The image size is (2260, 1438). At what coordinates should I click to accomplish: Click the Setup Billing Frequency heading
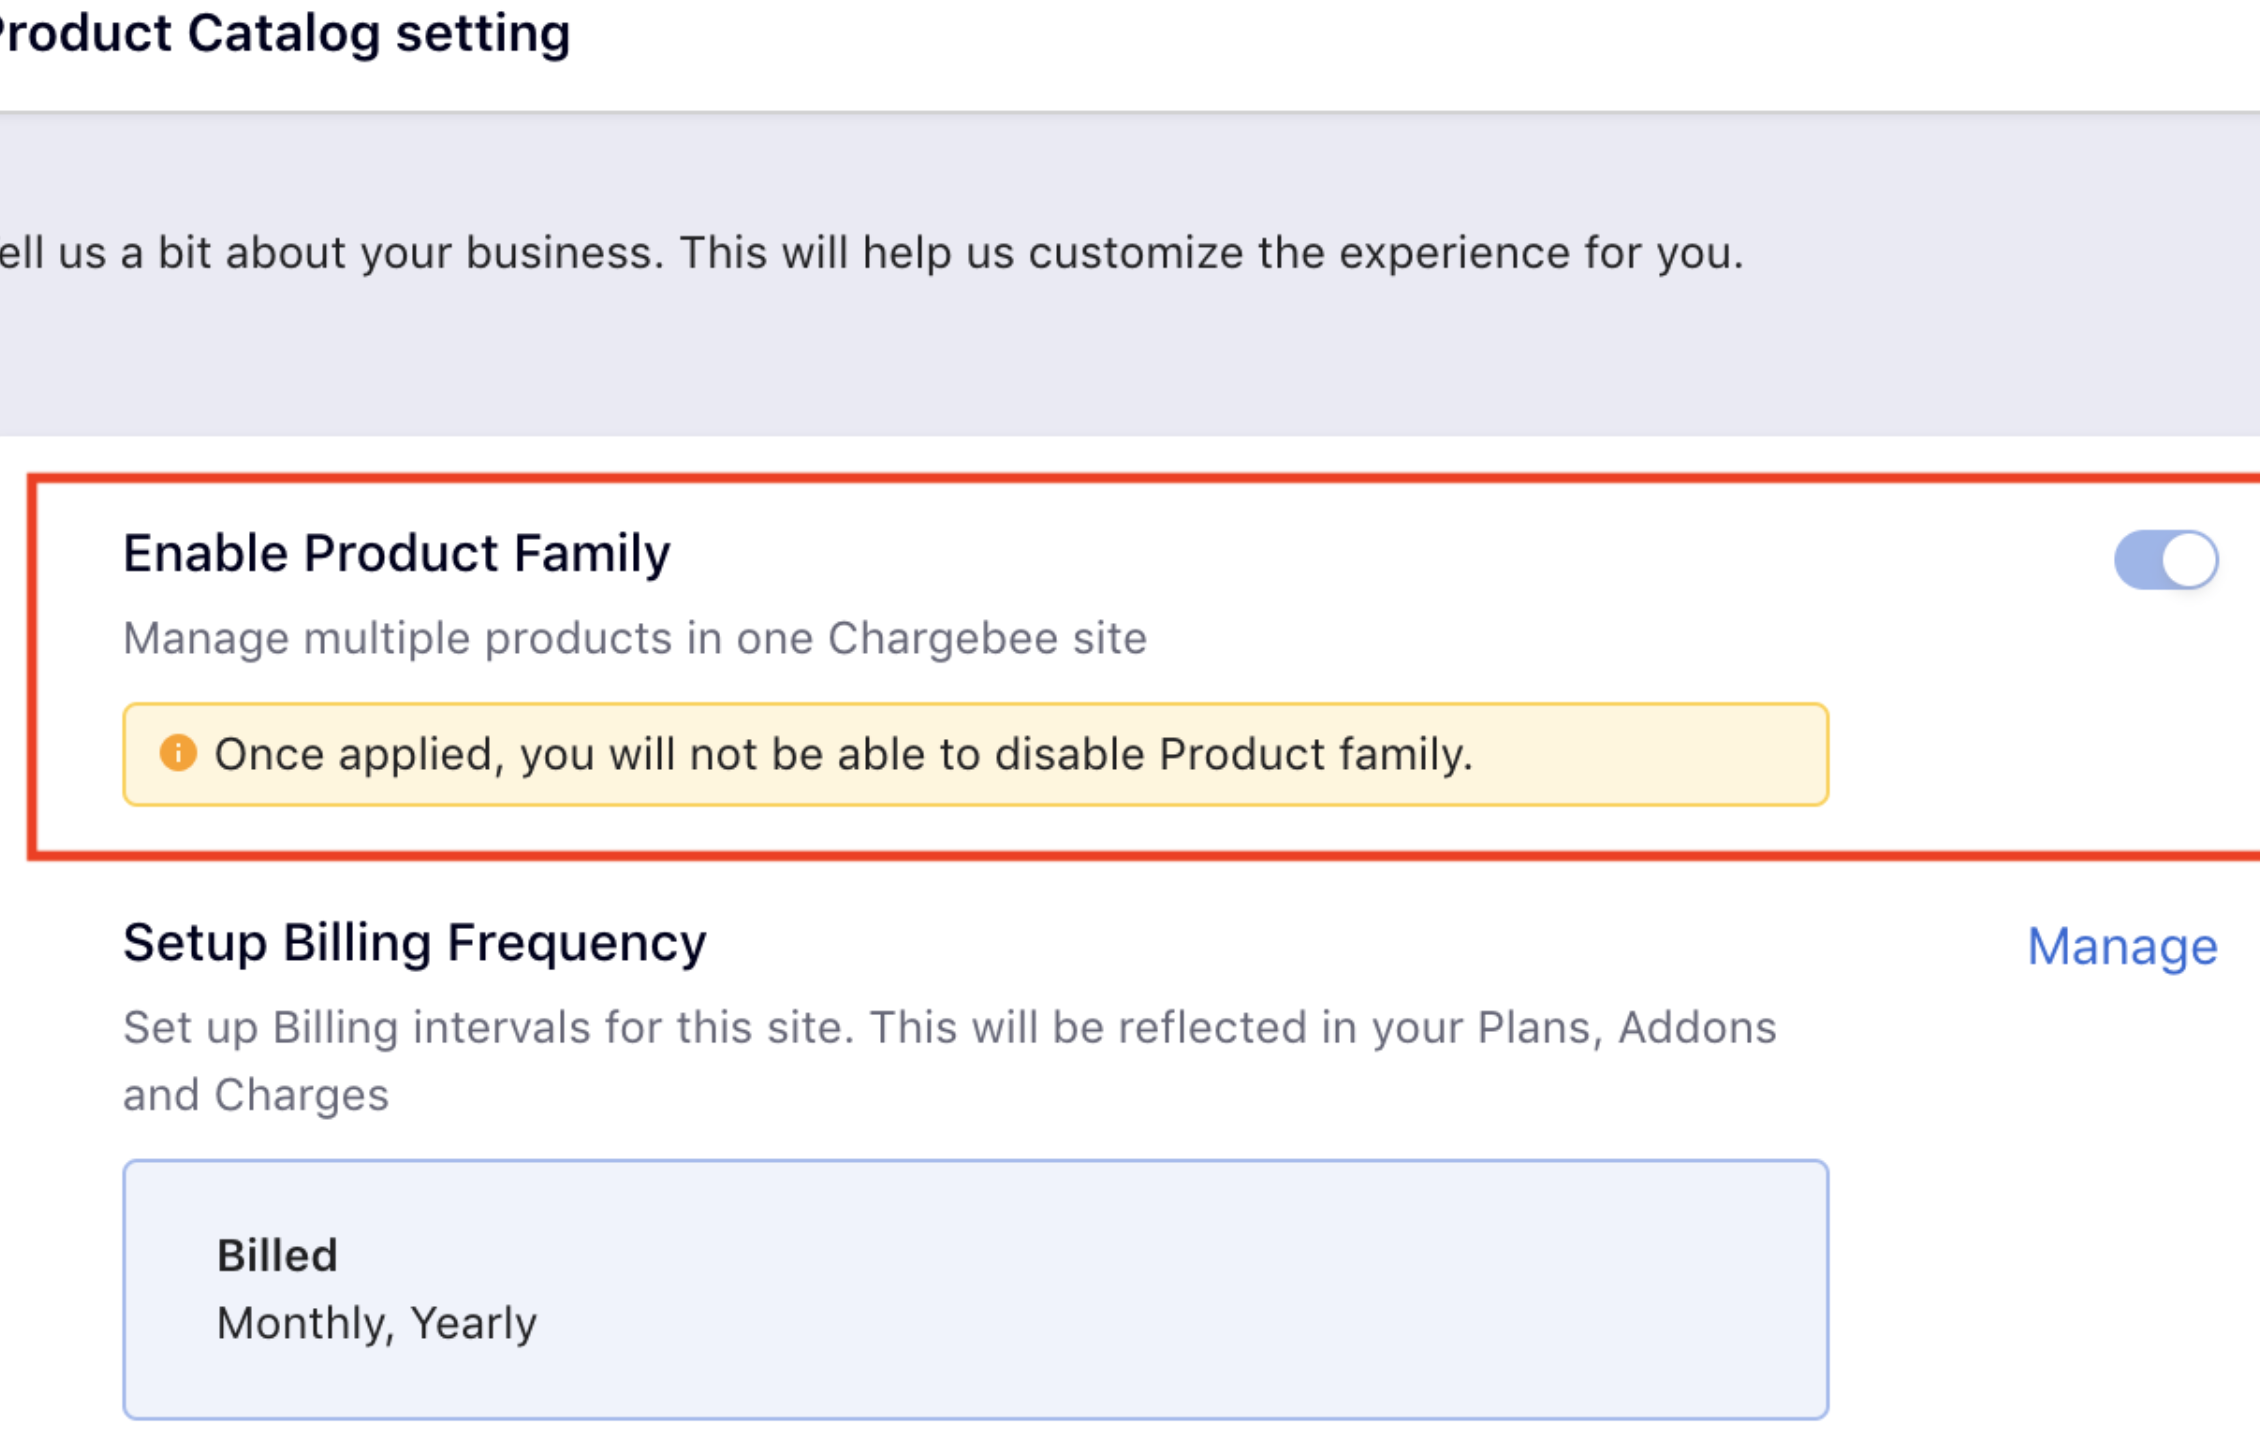pyautogui.click(x=414, y=943)
